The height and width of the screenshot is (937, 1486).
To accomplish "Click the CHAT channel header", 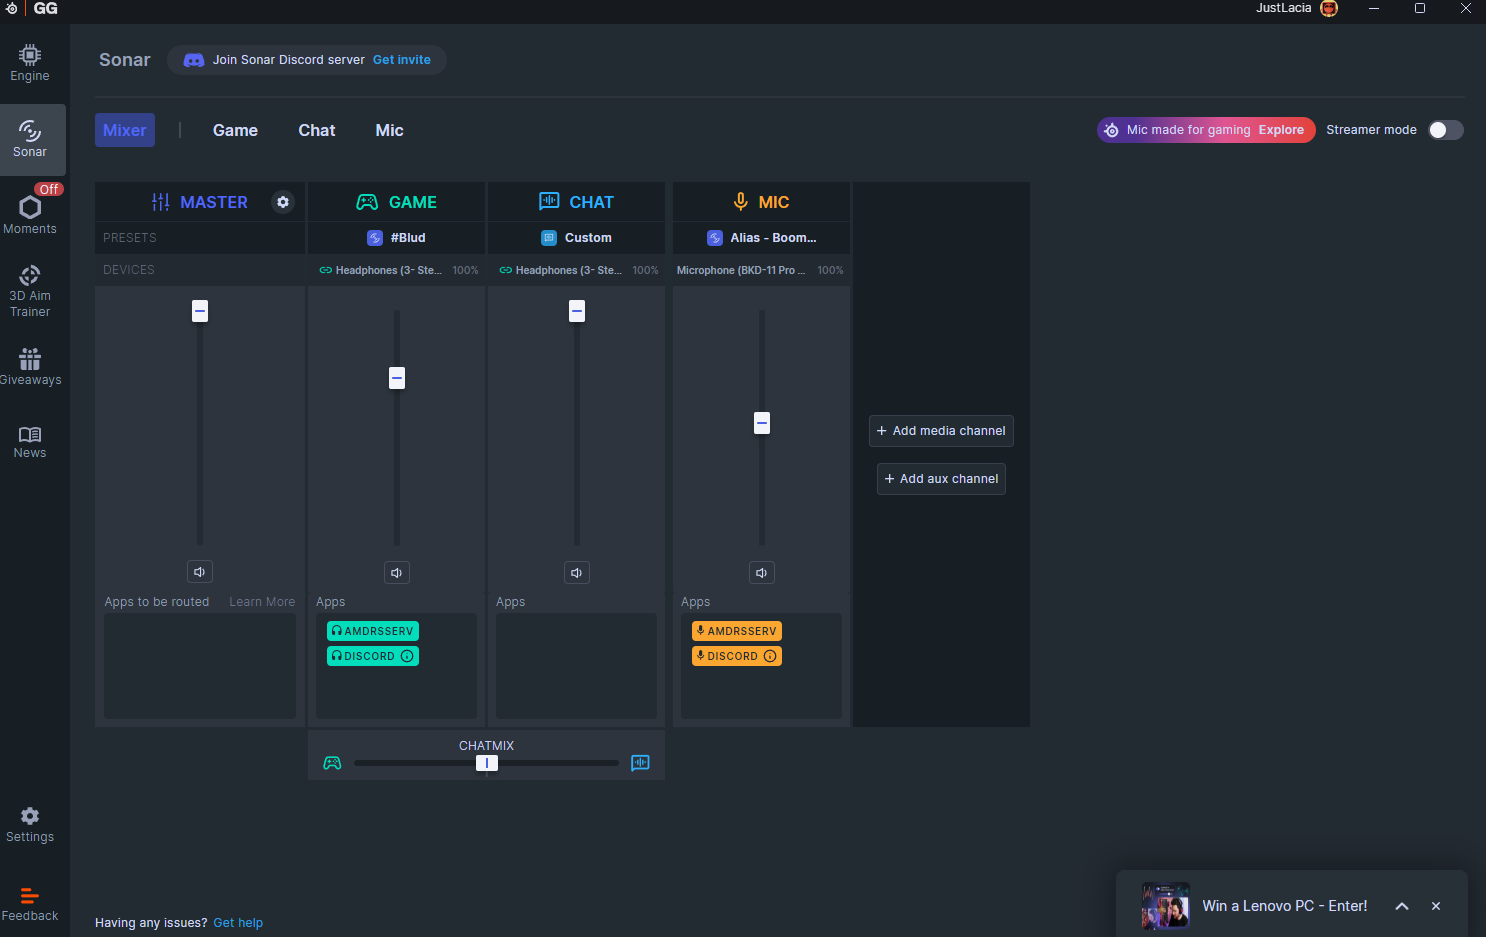I will 577,202.
